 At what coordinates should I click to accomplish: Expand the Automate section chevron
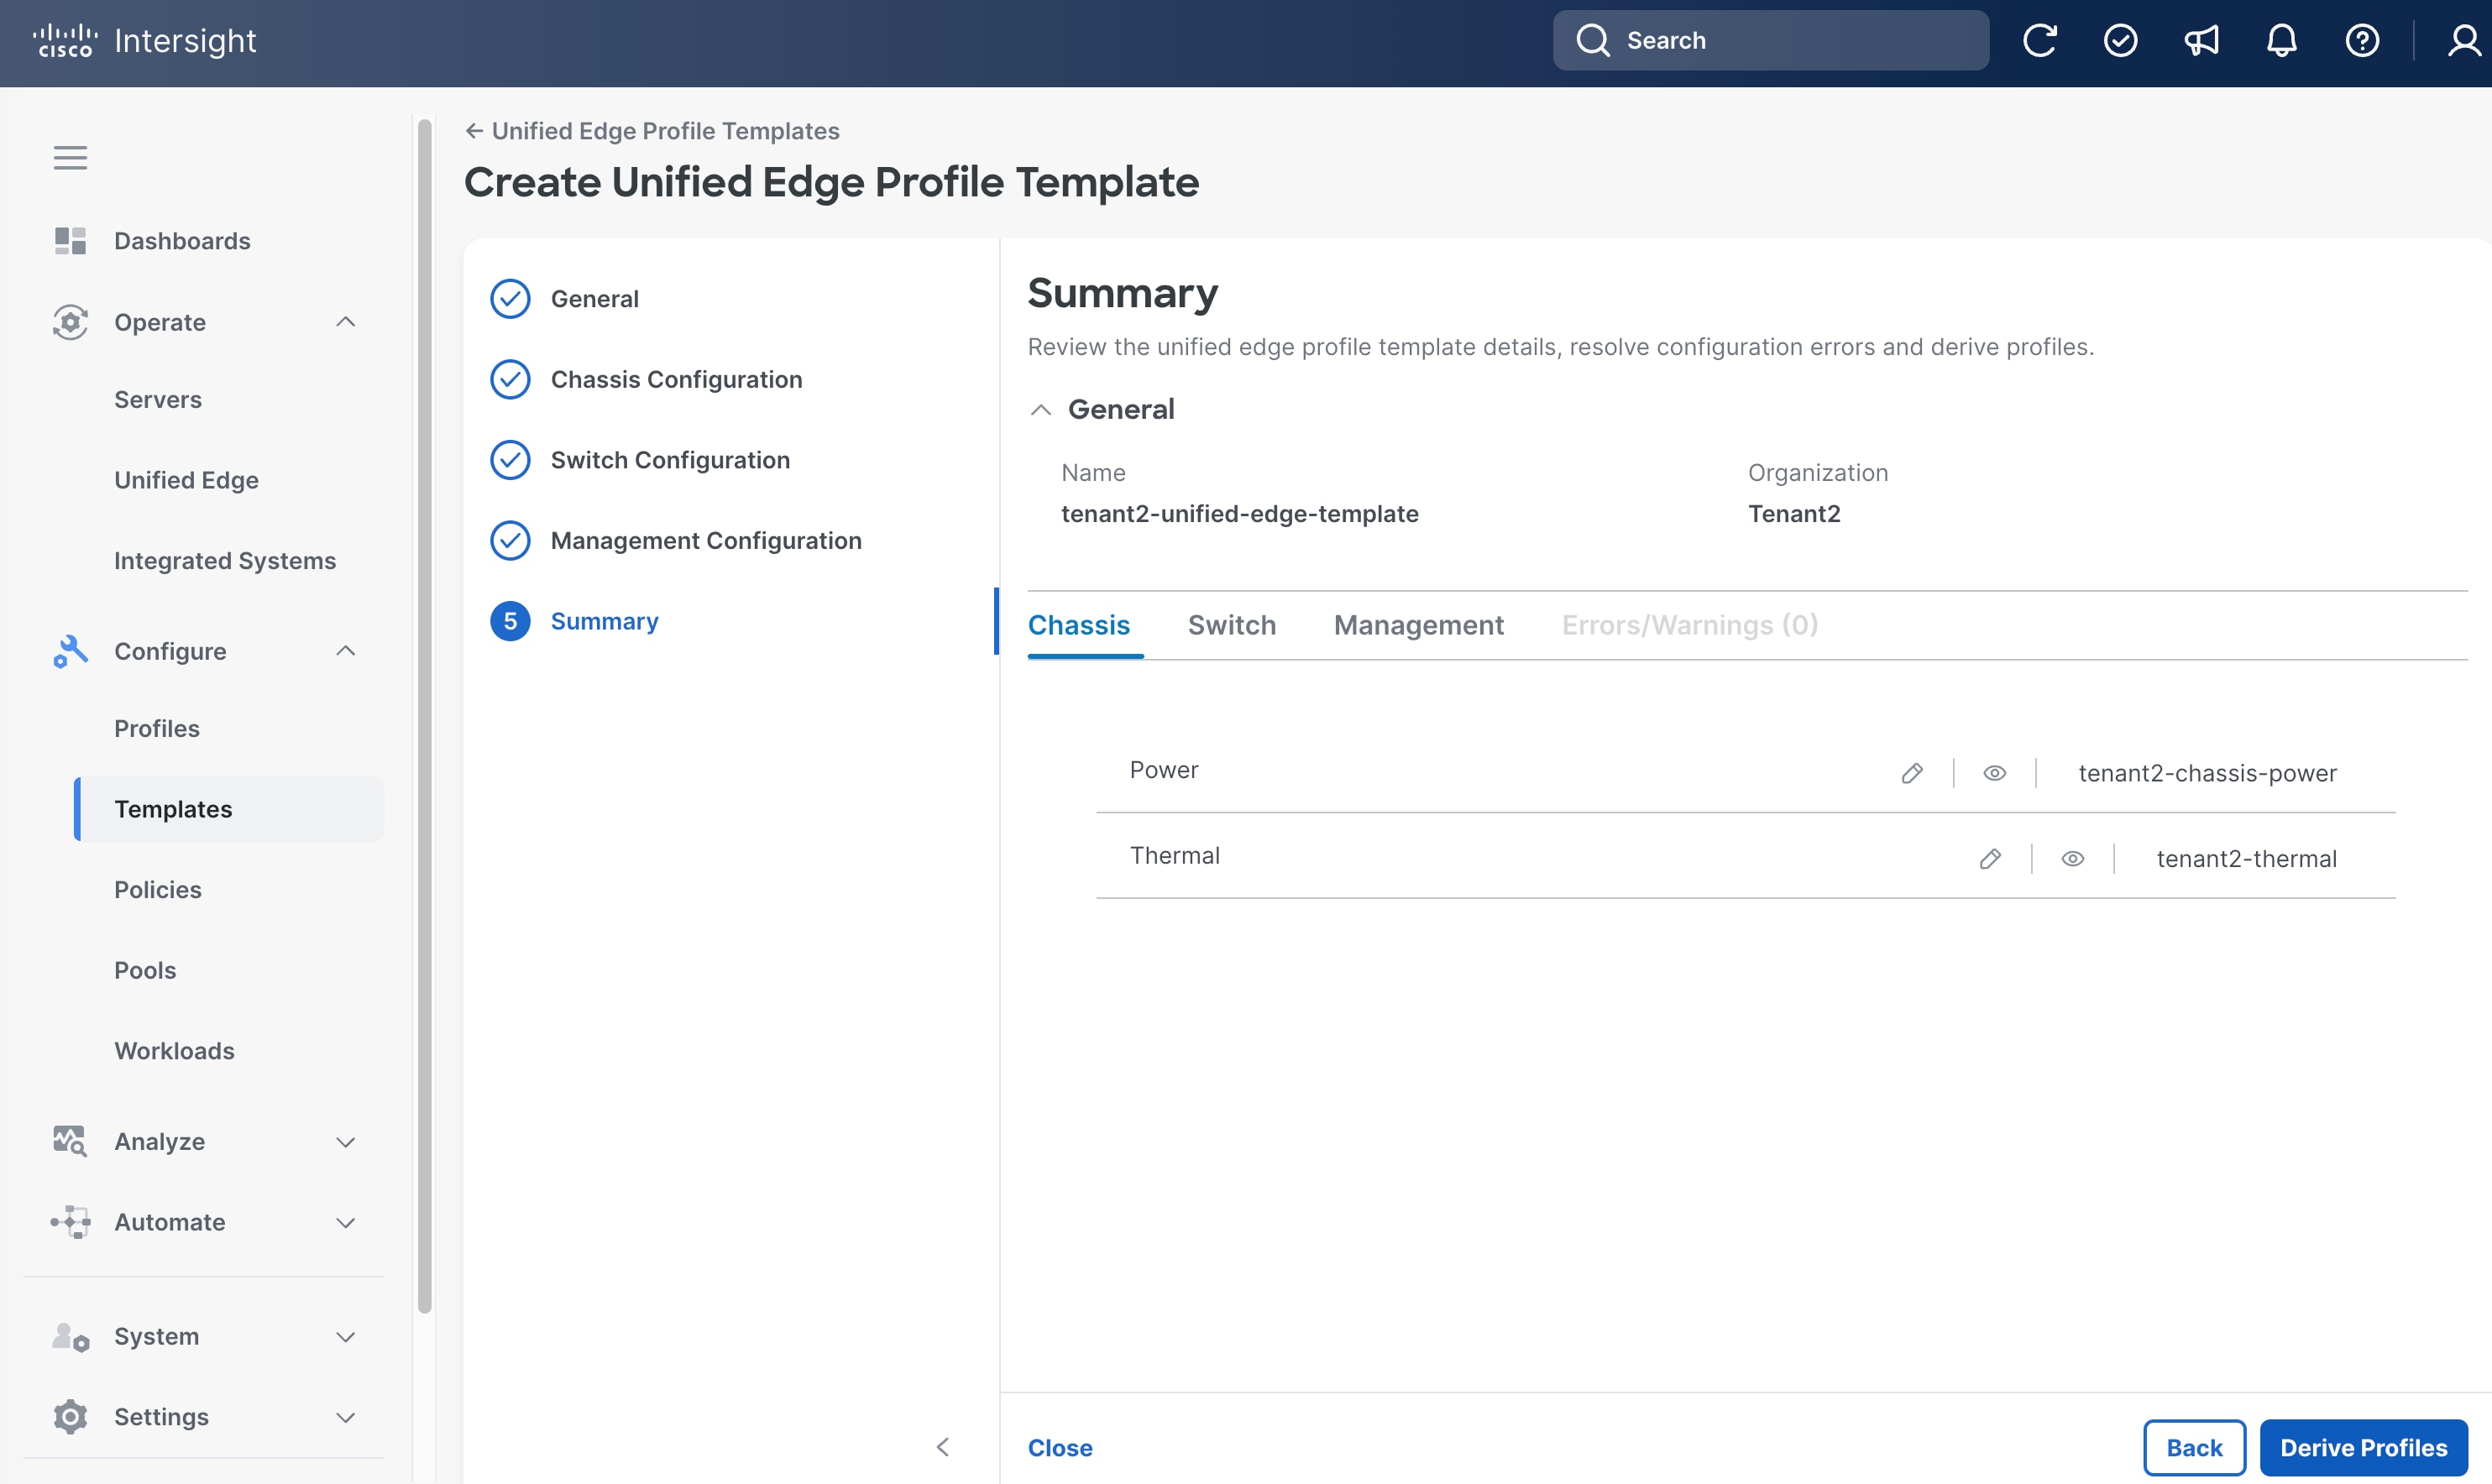coord(346,1223)
